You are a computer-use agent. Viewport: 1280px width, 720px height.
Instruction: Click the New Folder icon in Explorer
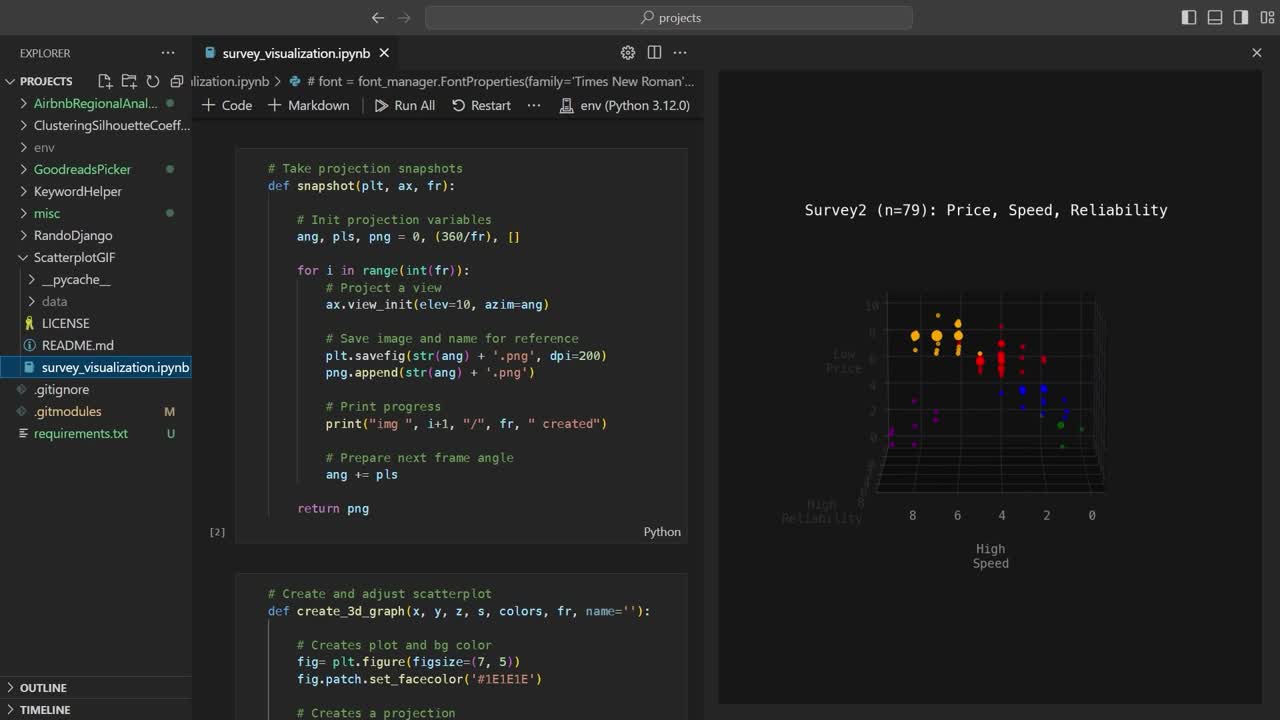pos(129,81)
